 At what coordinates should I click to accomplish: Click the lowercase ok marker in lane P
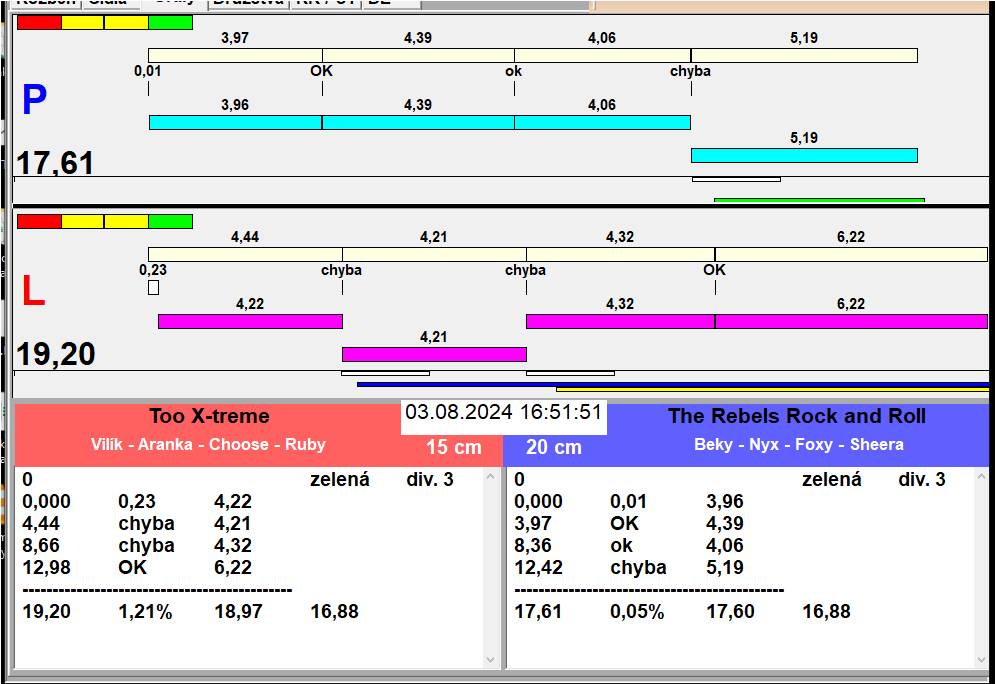point(513,71)
